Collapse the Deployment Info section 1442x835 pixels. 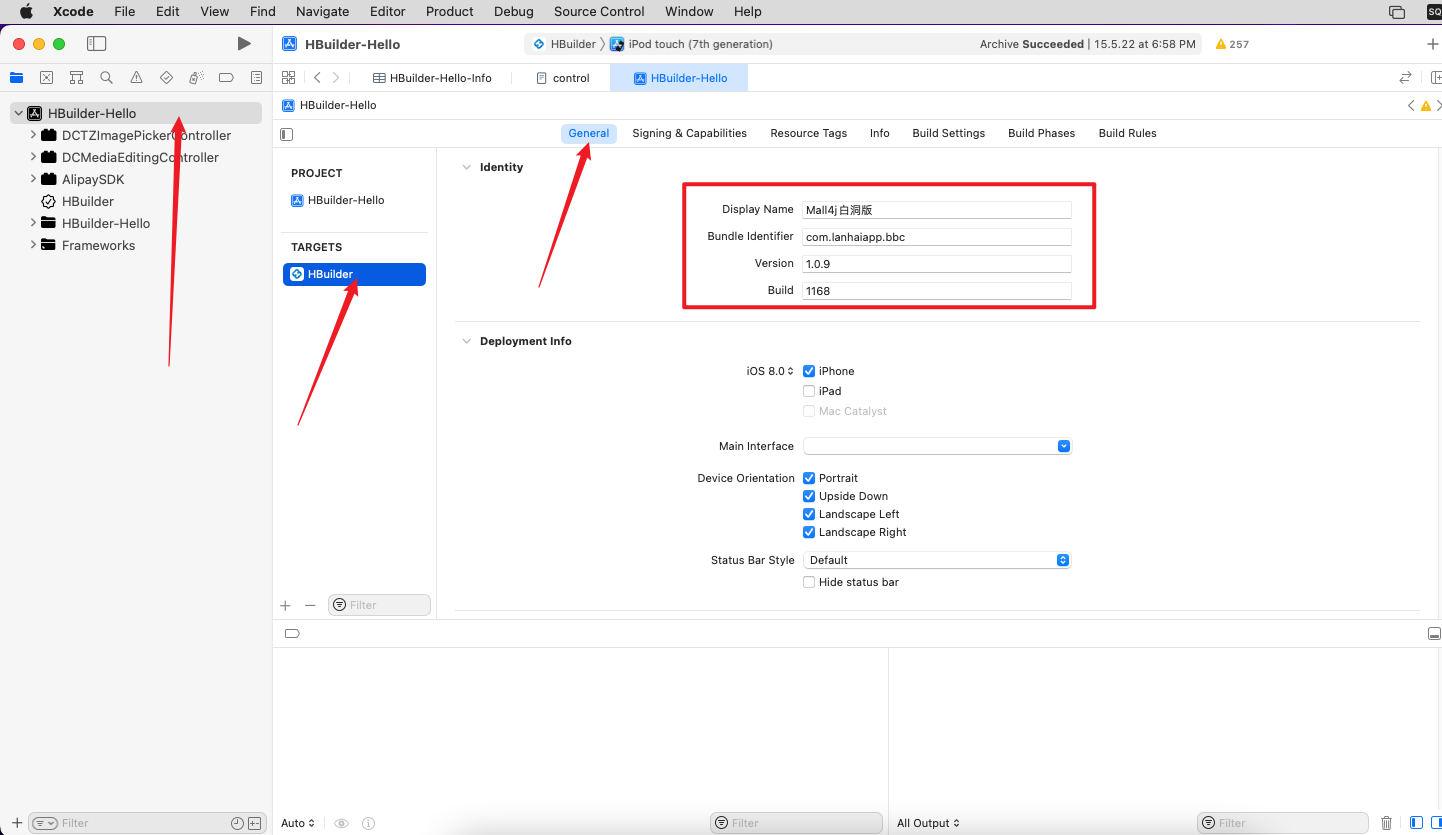pos(466,341)
